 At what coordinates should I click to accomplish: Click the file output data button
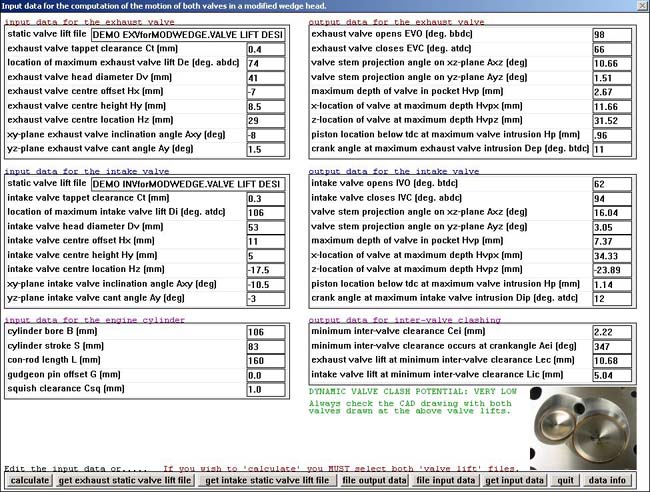(x=374, y=480)
